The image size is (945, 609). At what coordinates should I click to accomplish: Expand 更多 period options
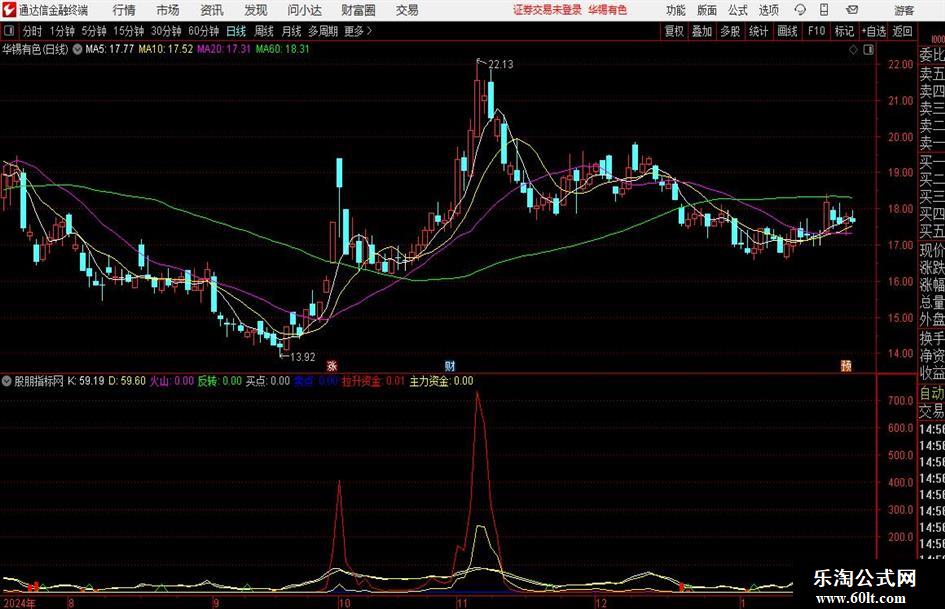click(x=358, y=31)
